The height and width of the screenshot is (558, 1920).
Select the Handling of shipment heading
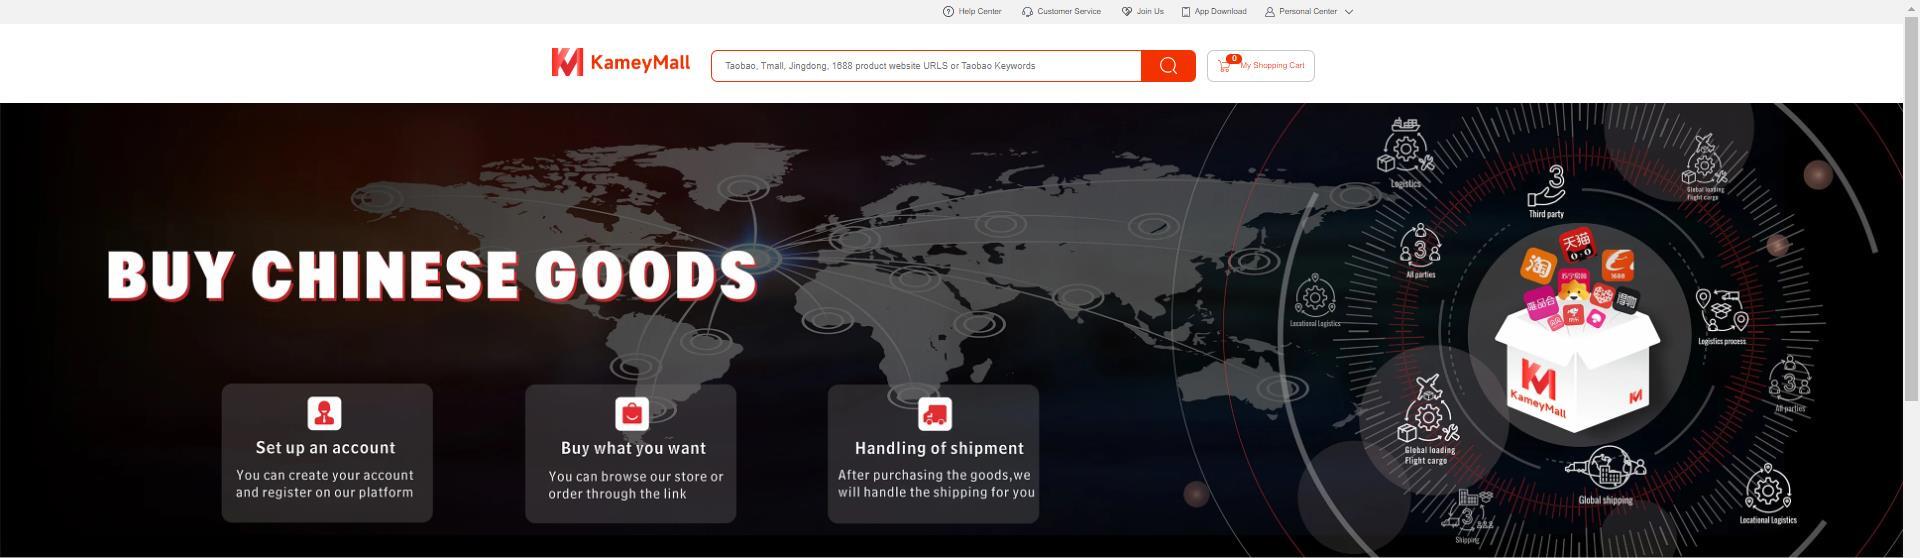pos(939,448)
